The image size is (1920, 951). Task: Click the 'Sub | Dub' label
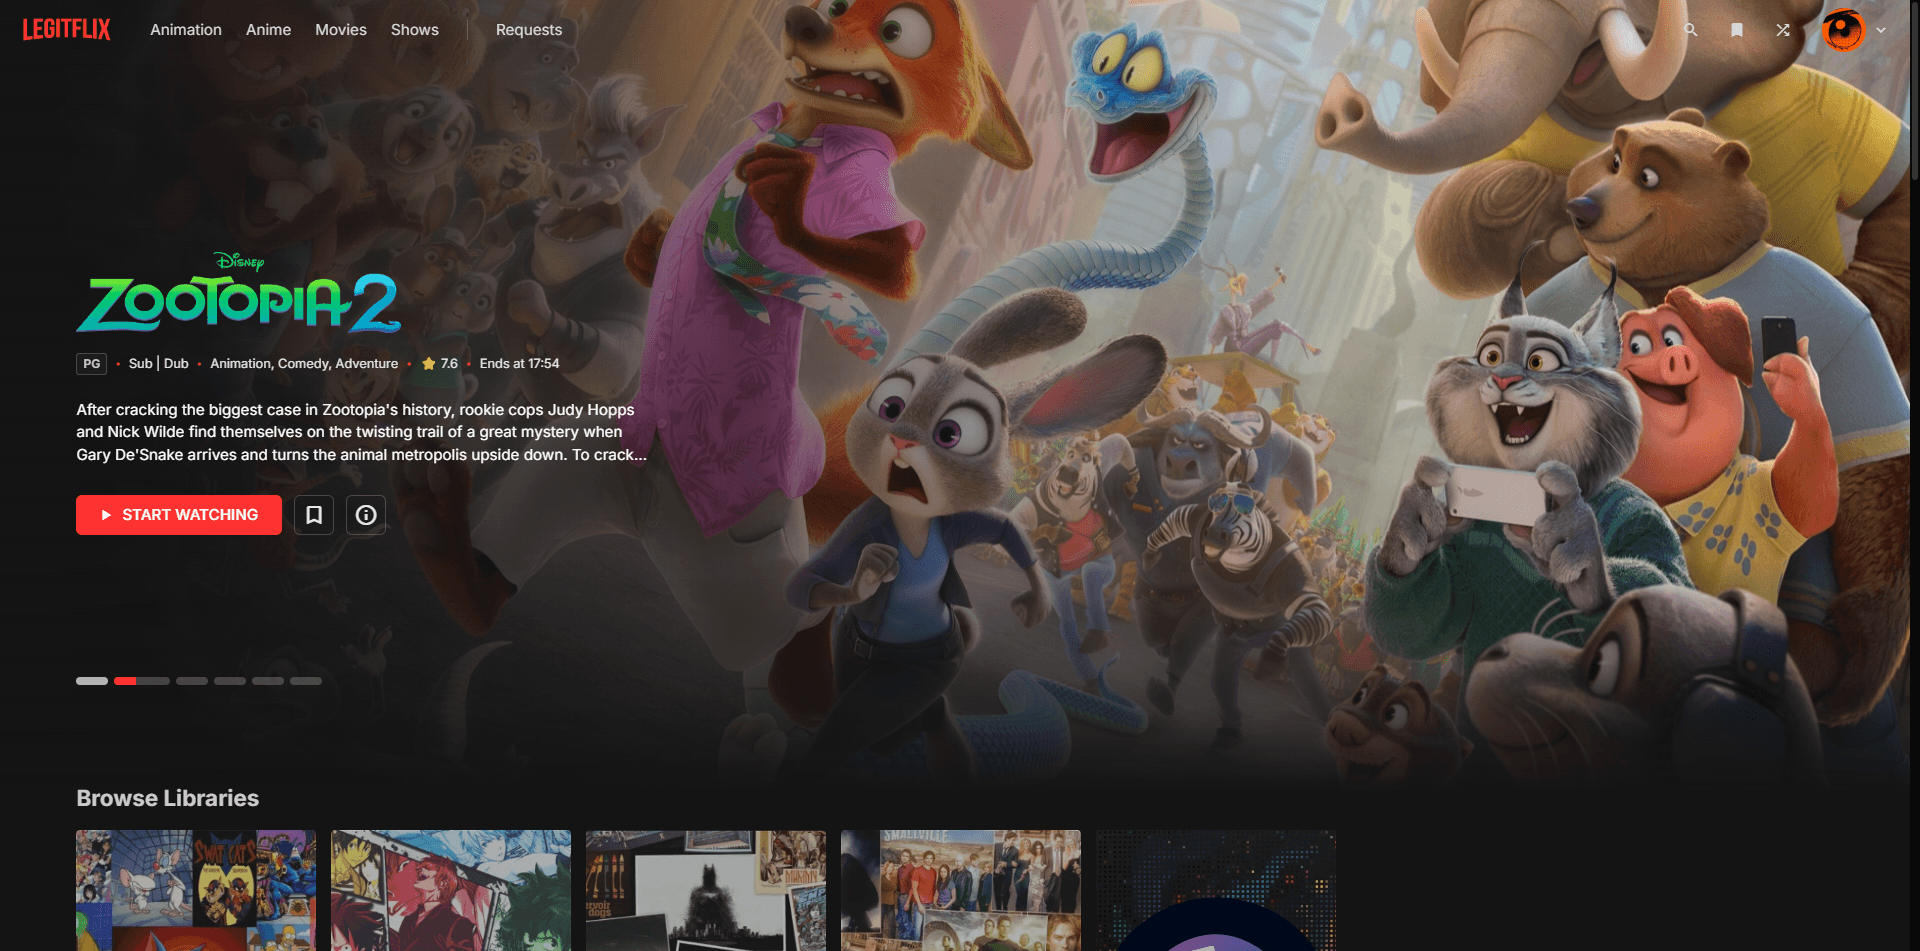tap(158, 364)
